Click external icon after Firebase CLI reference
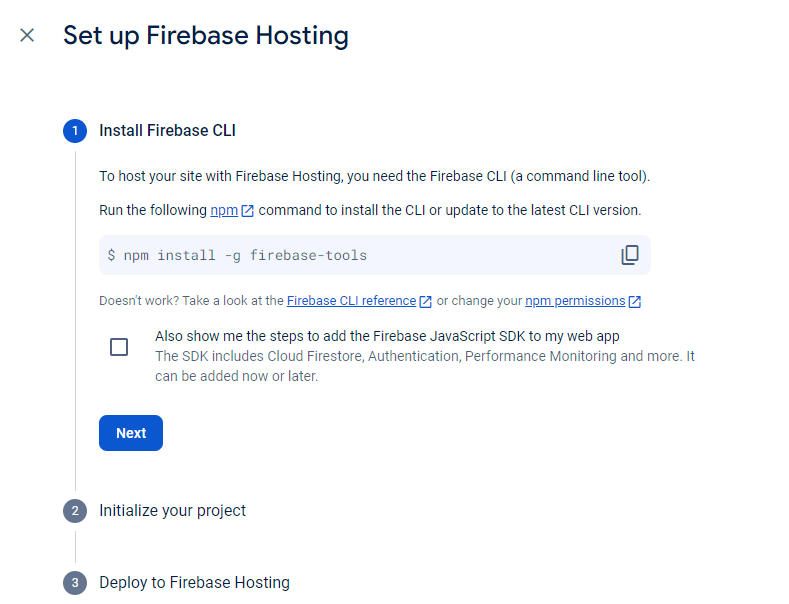The image size is (789, 604). pyautogui.click(x=426, y=301)
